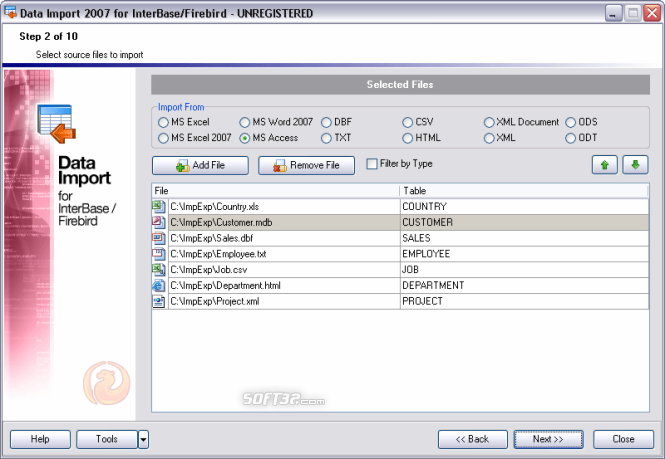Click the move file up green arrow
The width and height of the screenshot is (665, 459).
pos(604,165)
